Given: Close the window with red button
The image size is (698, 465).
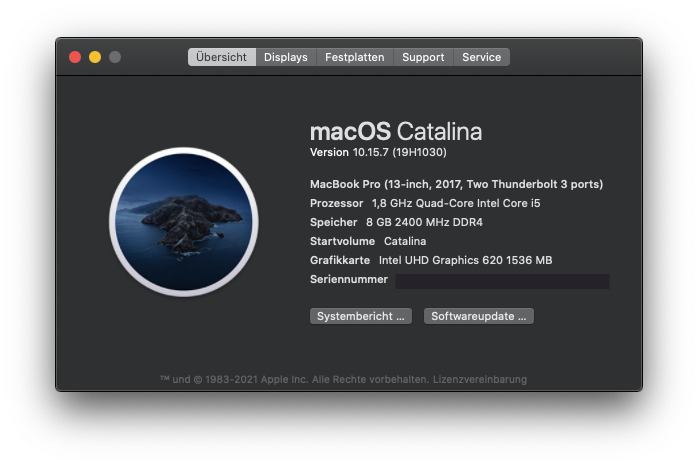Looking at the screenshot, I should pyautogui.click(x=75, y=57).
